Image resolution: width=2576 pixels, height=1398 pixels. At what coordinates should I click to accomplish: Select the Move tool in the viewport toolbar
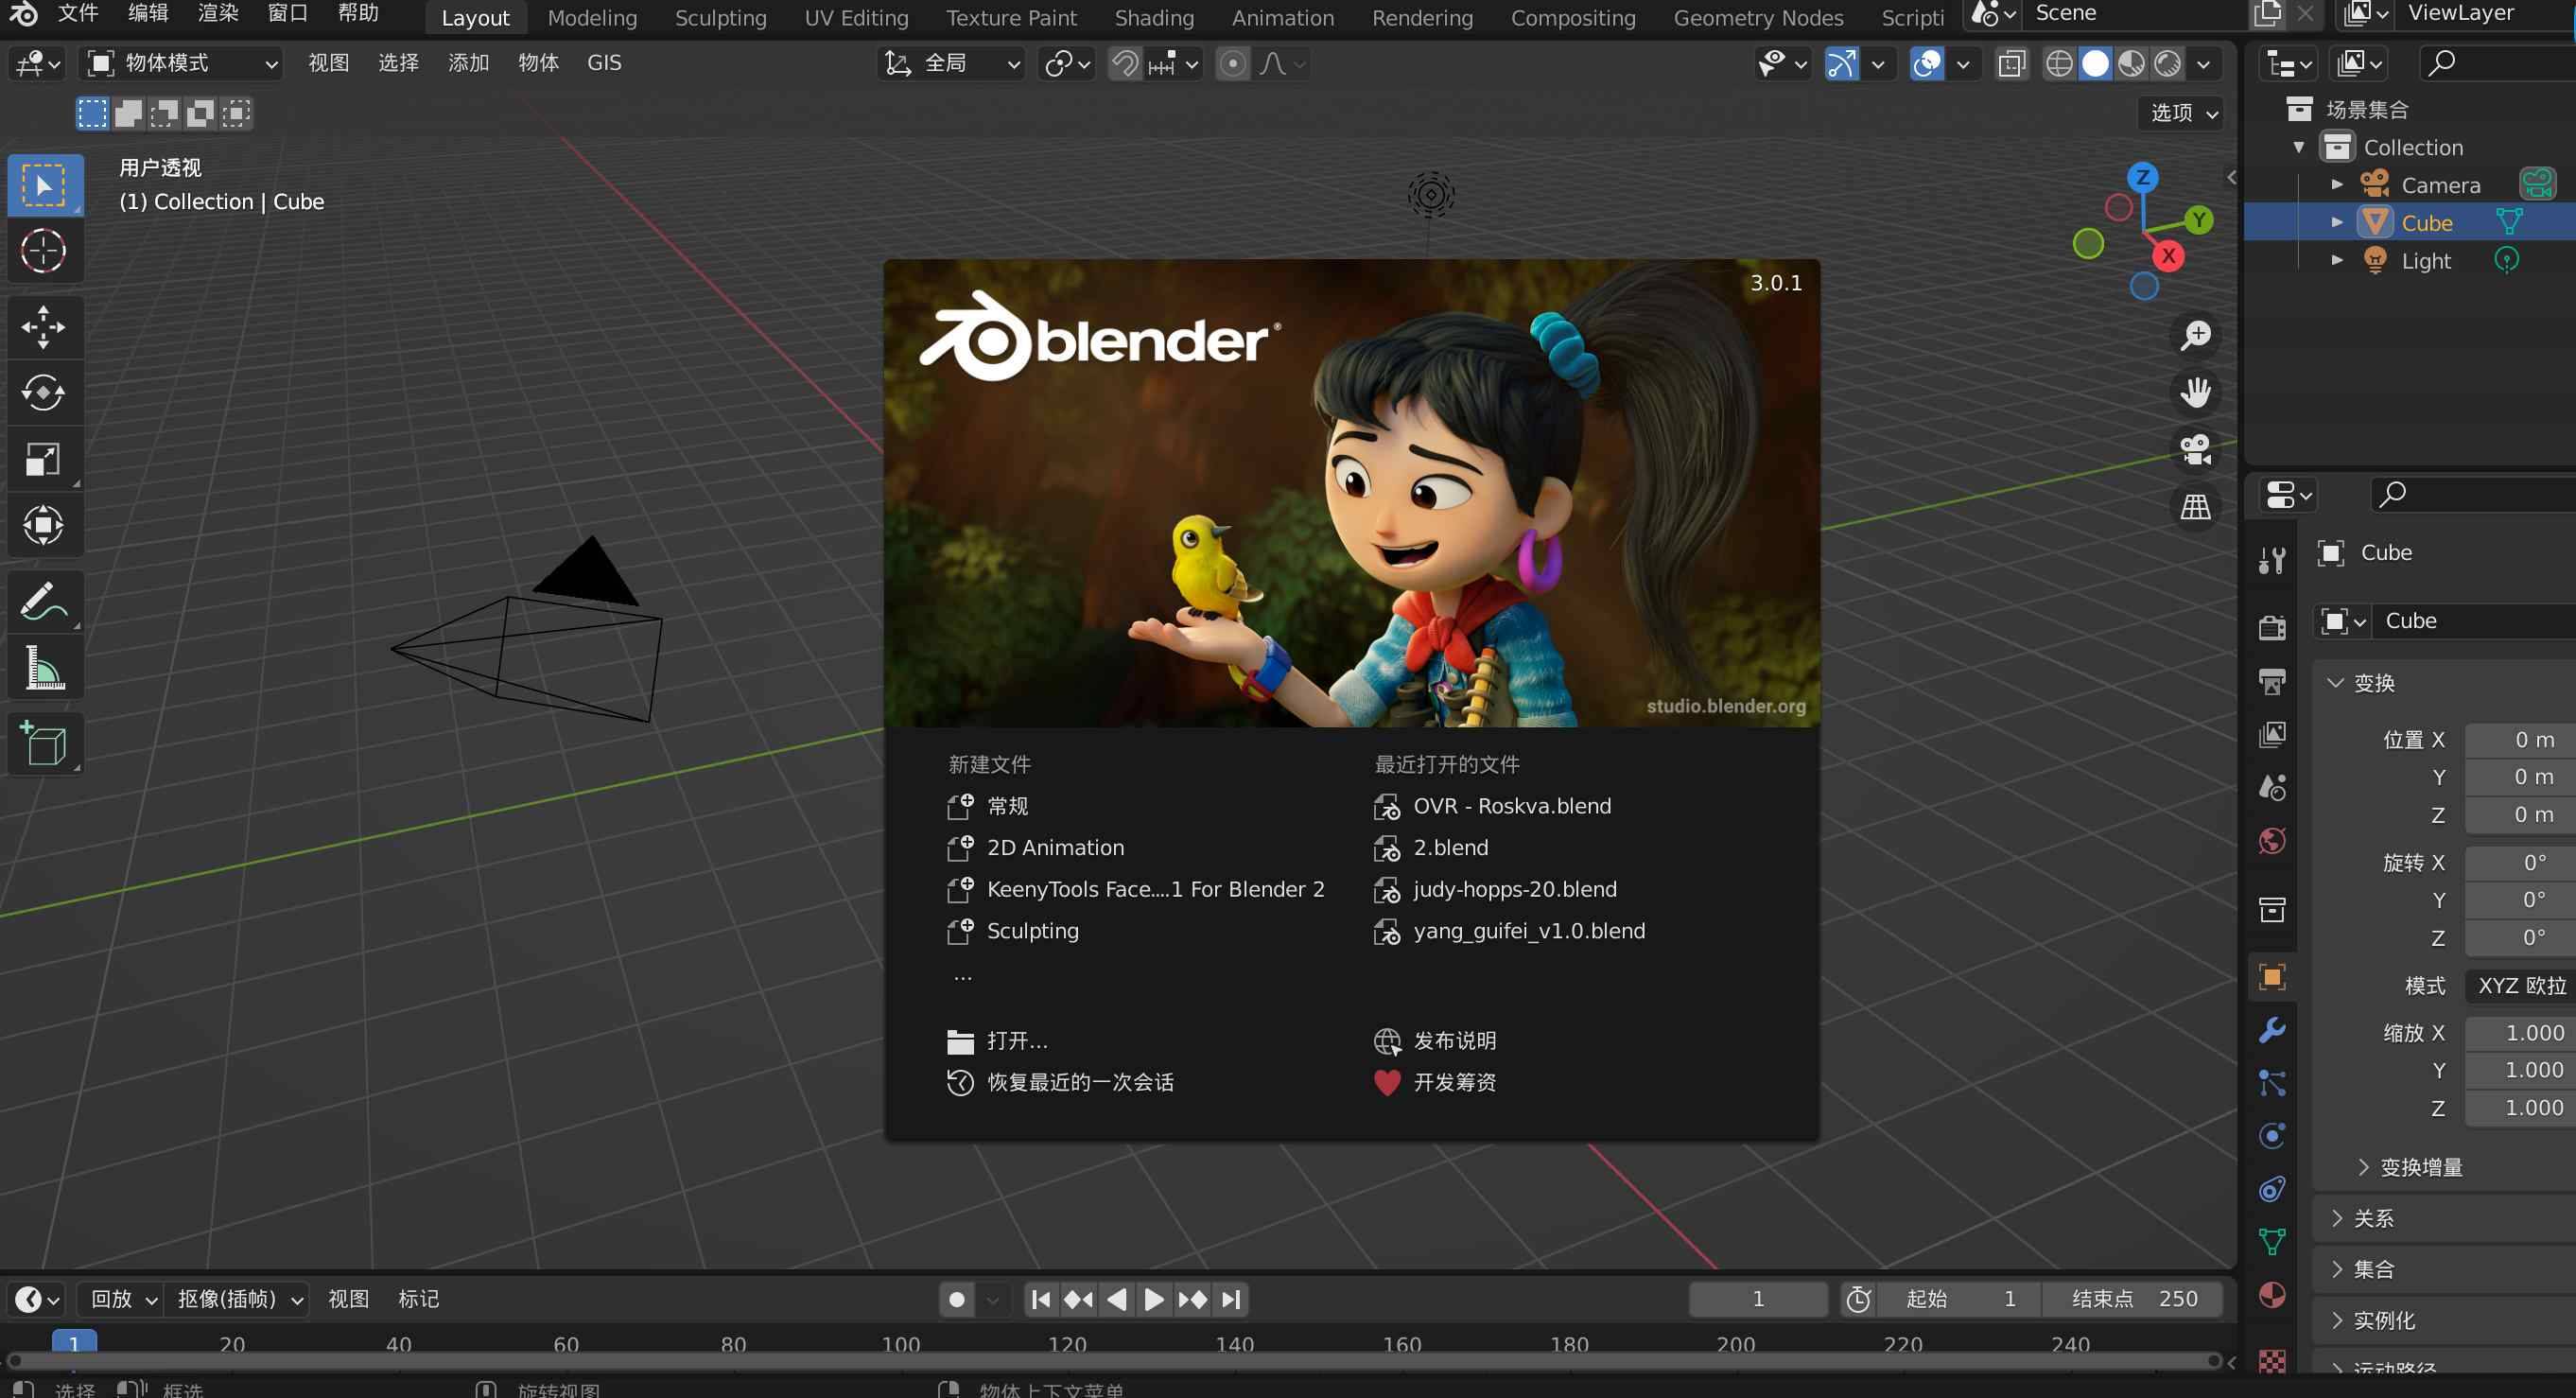coord(45,327)
